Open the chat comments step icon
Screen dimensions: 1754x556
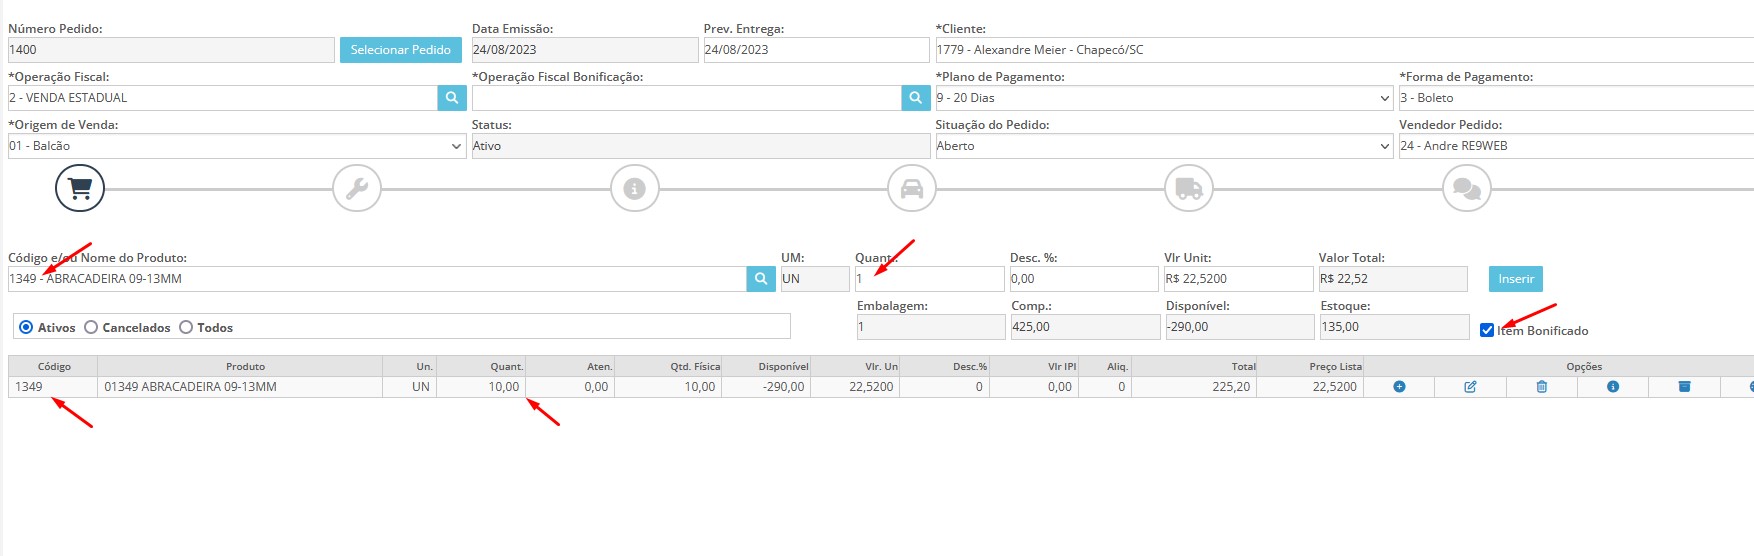click(x=1467, y=188)
